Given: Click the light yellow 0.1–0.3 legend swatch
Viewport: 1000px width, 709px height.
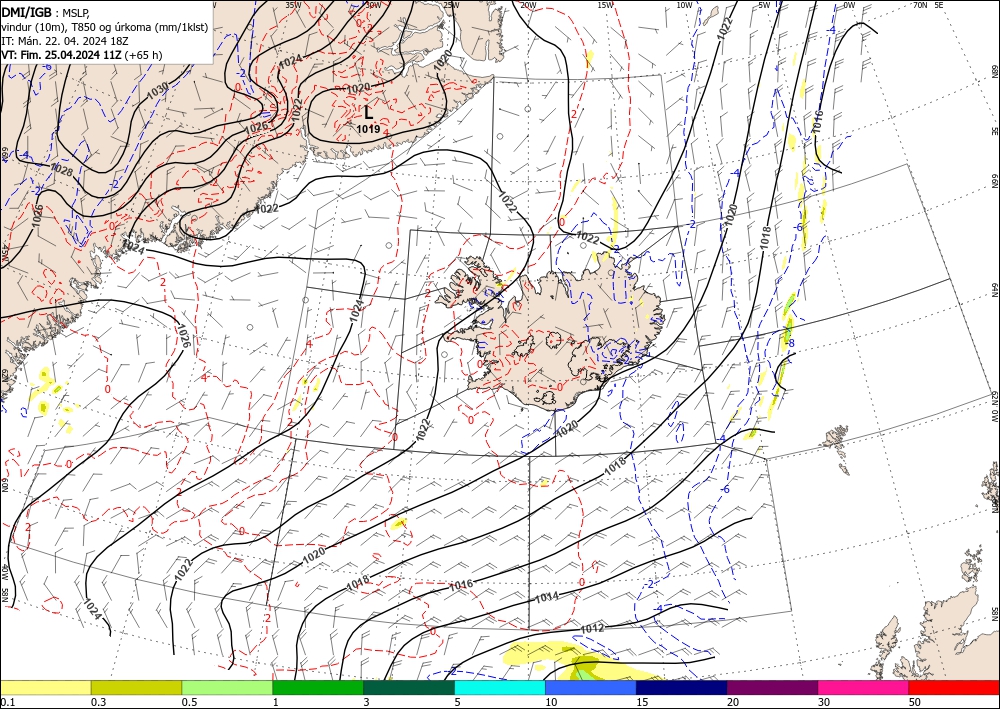Looking at the screenshot, I should (x=45, y=688).
